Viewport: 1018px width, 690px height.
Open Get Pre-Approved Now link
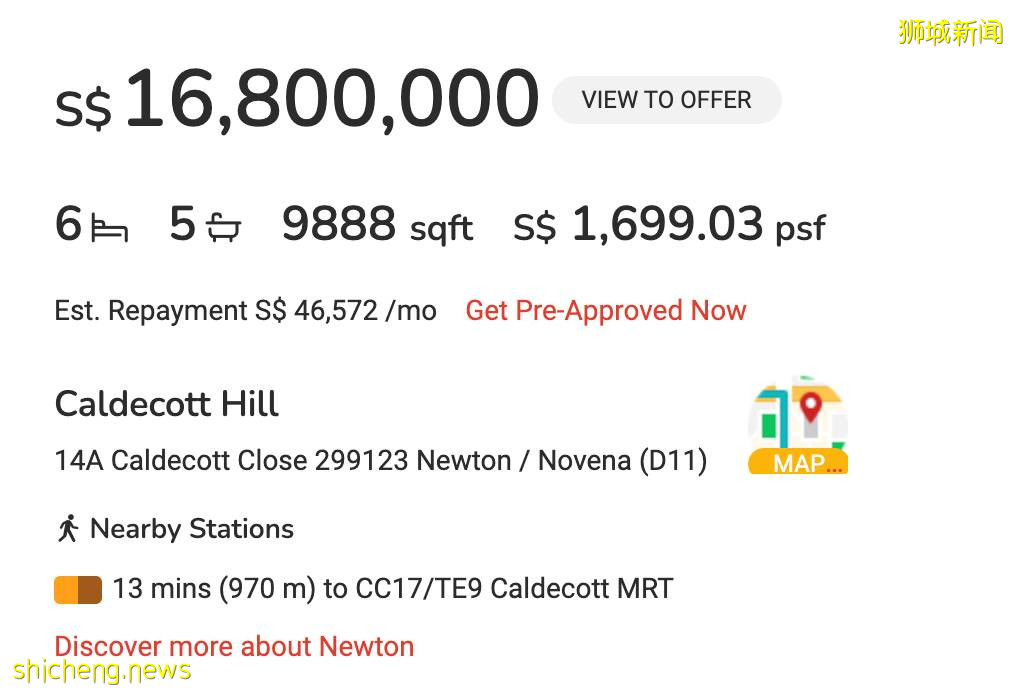606,311
